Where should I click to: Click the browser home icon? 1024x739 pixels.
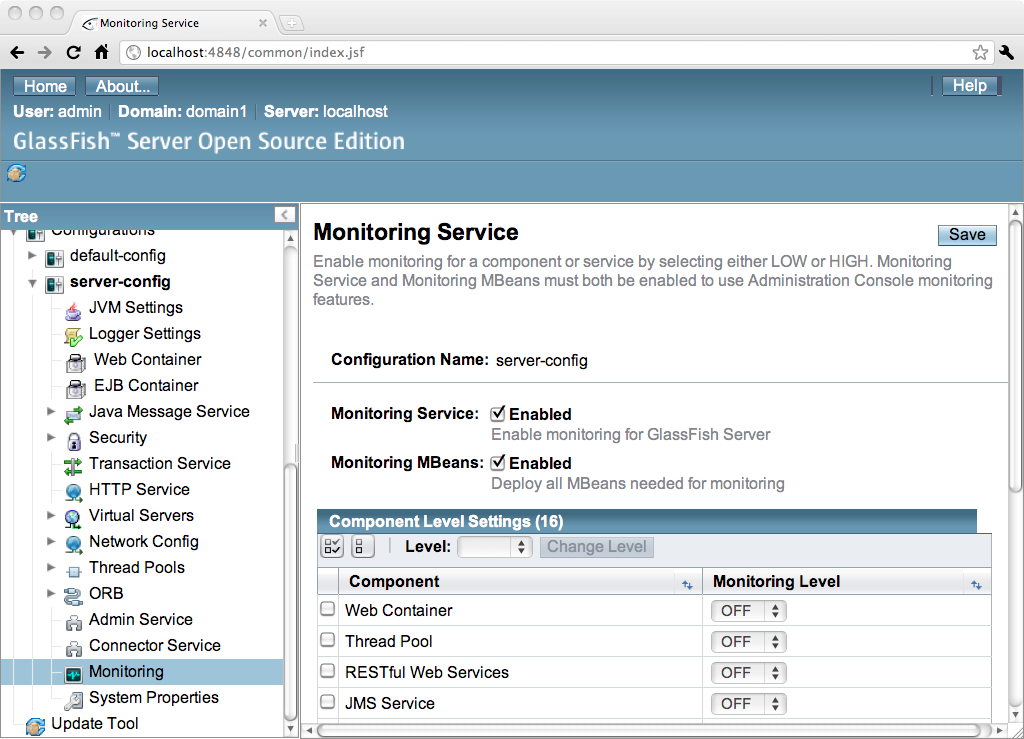click(x=101, y=52)
